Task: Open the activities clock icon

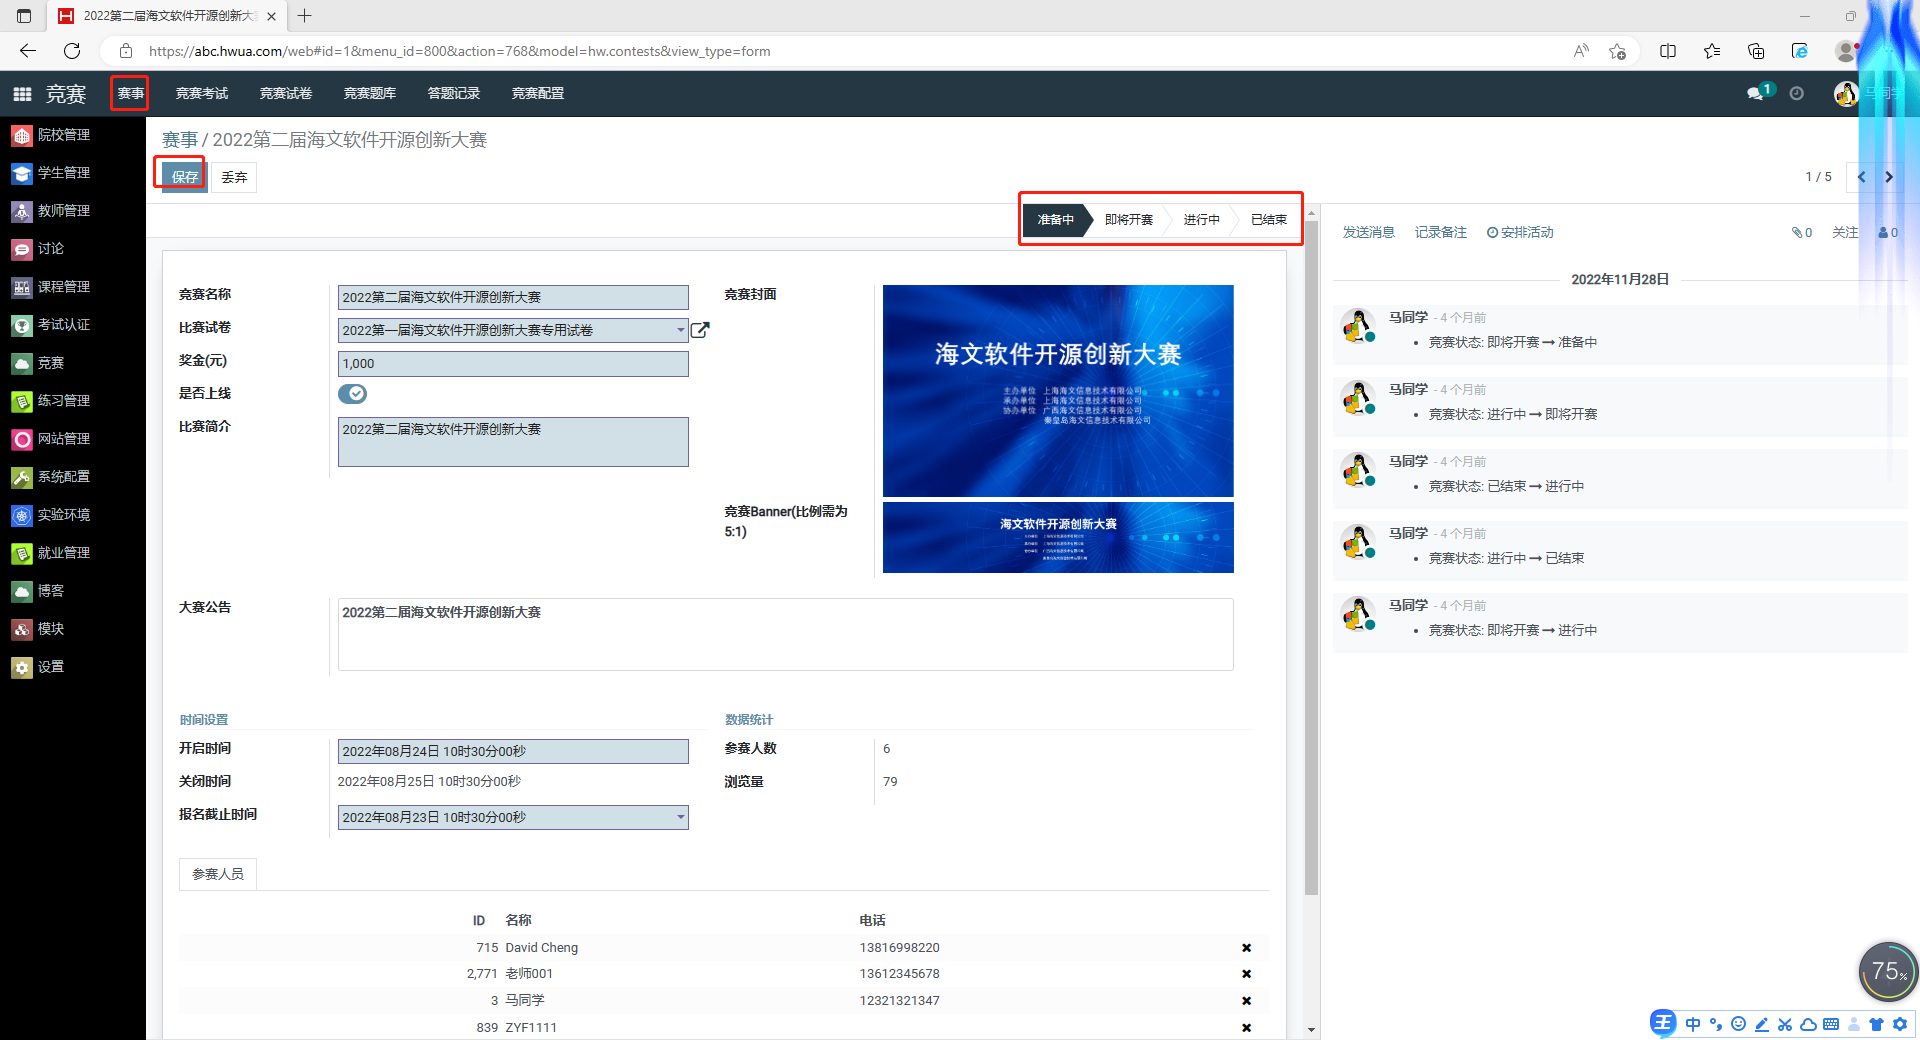Action: click(1797, 93)
